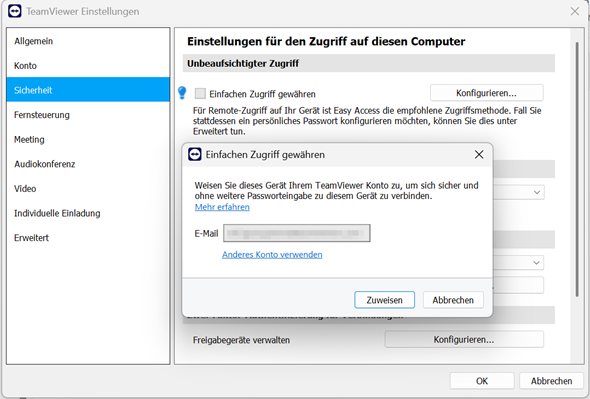Screen dimensions: 590x399
Task: Close the Einfachen Zugriff gewähren dialog
Action: tap(479, 154)
